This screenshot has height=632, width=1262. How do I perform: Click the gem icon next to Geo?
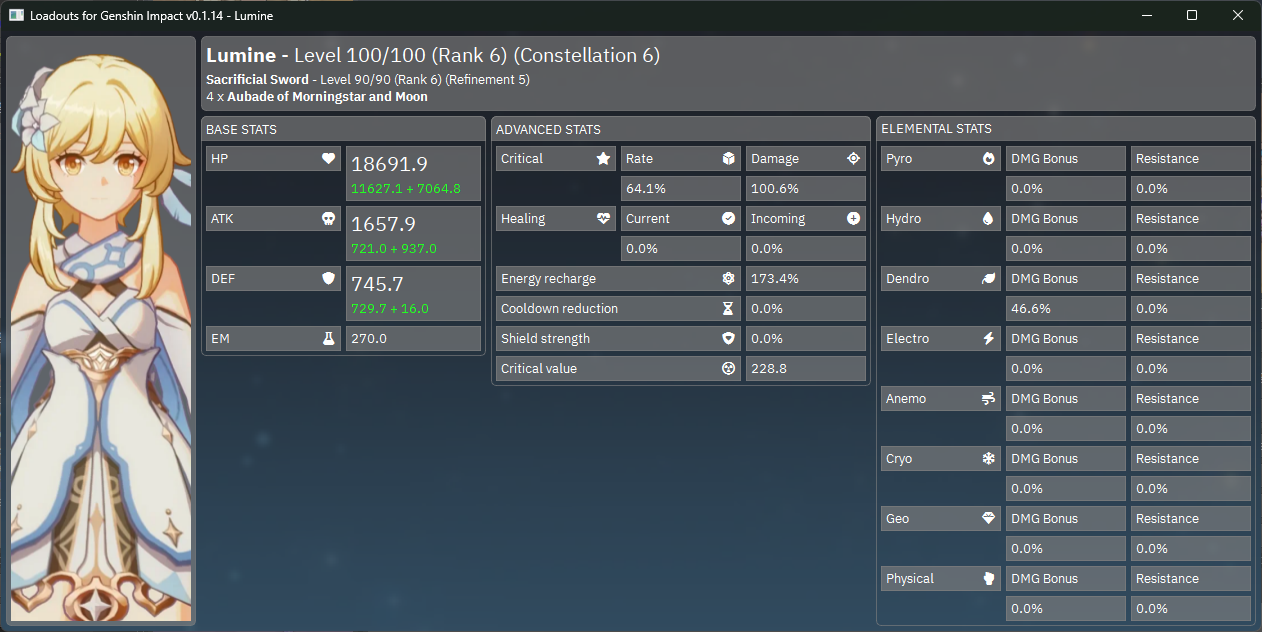(x=988, y=519)
